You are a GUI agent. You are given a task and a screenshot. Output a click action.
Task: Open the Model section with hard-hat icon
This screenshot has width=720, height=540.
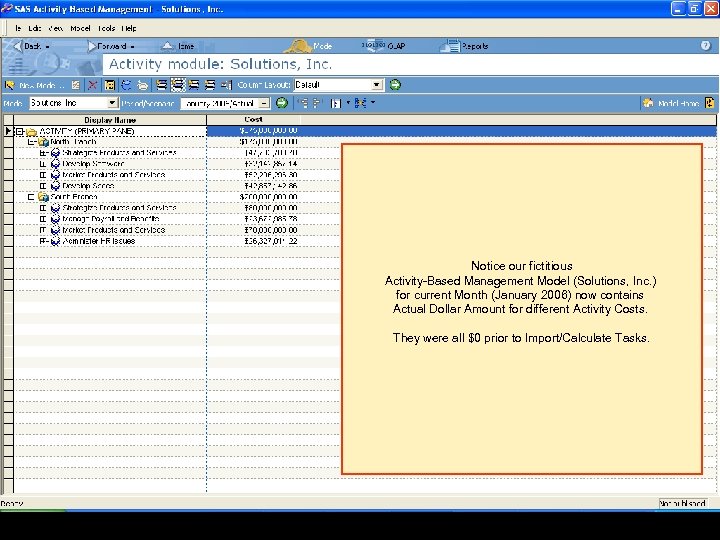point(298,46)
